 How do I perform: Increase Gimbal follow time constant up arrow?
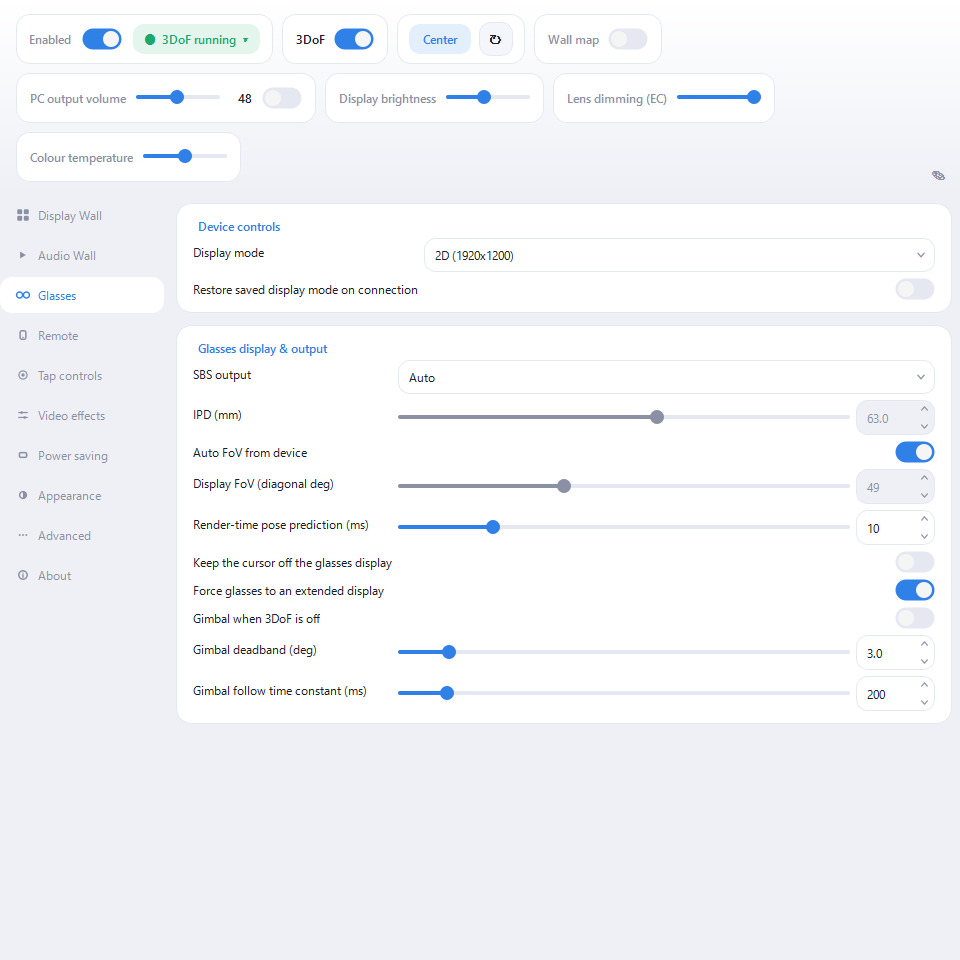924,685
